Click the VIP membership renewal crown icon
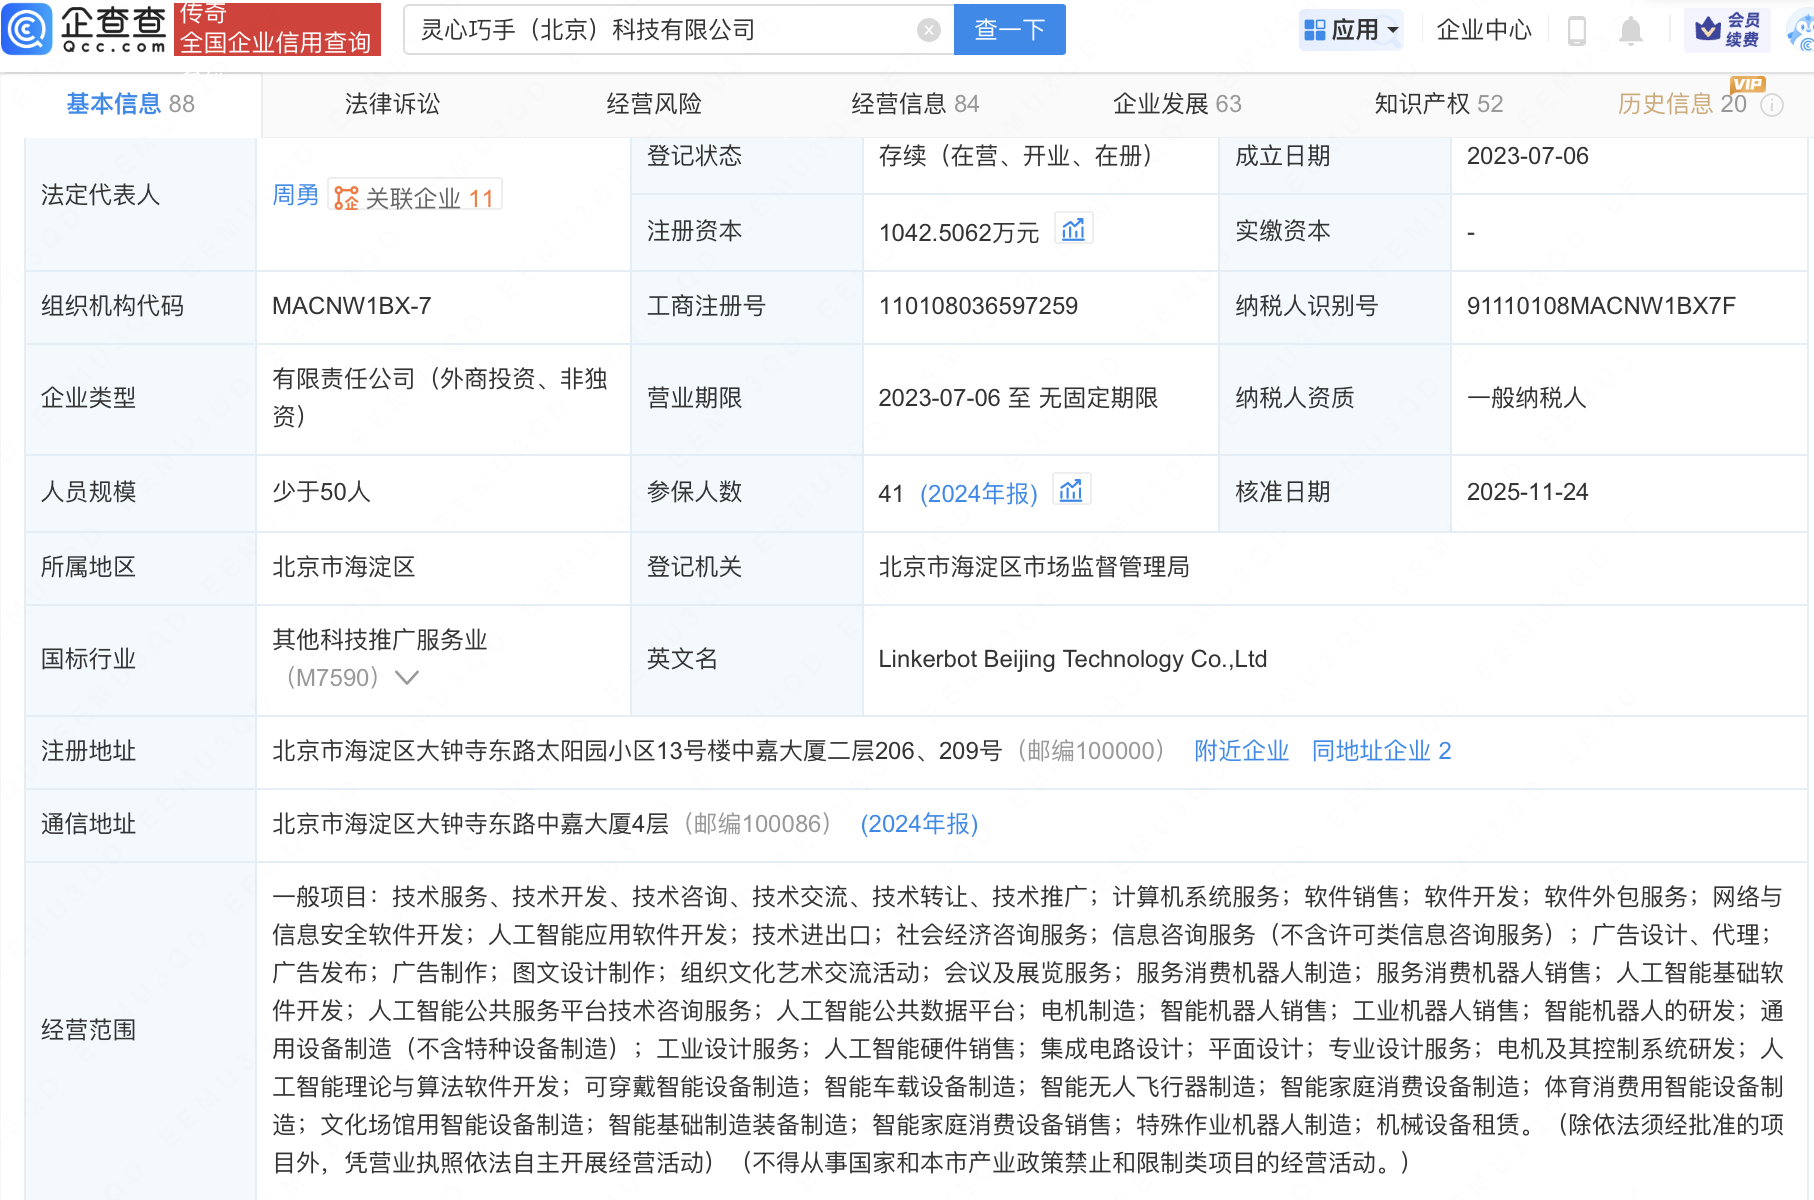 (1708, 30)
